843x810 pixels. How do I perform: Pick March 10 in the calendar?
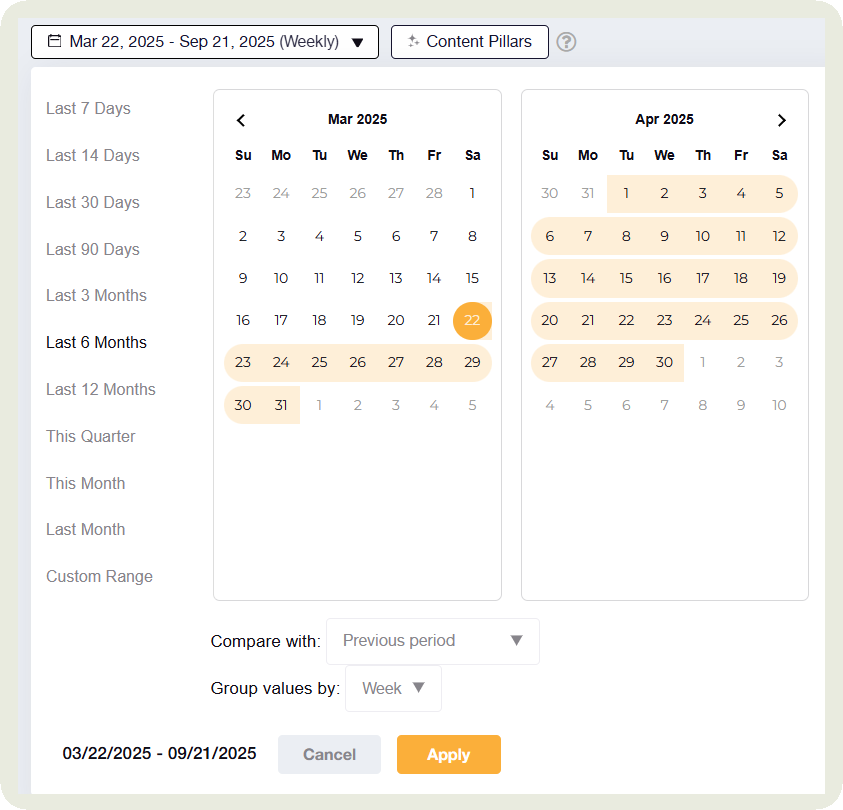281,278
